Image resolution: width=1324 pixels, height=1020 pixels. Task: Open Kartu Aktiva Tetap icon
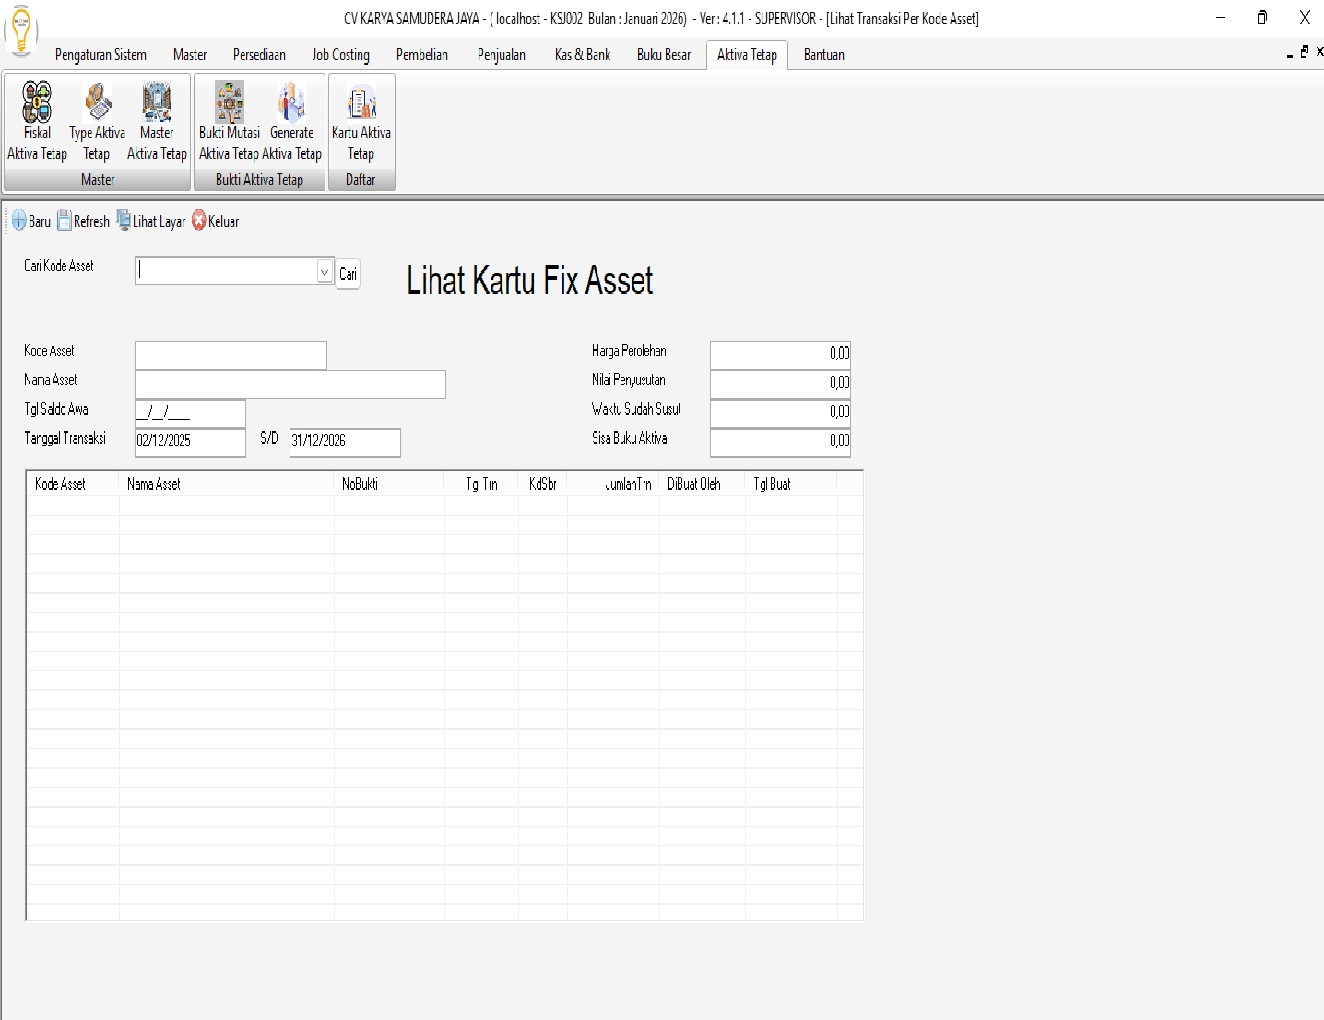[361, 122]
